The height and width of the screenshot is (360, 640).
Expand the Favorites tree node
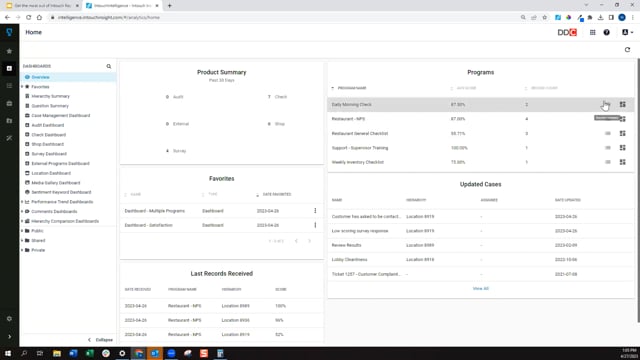pyautogui.click(x=22, y=87)
